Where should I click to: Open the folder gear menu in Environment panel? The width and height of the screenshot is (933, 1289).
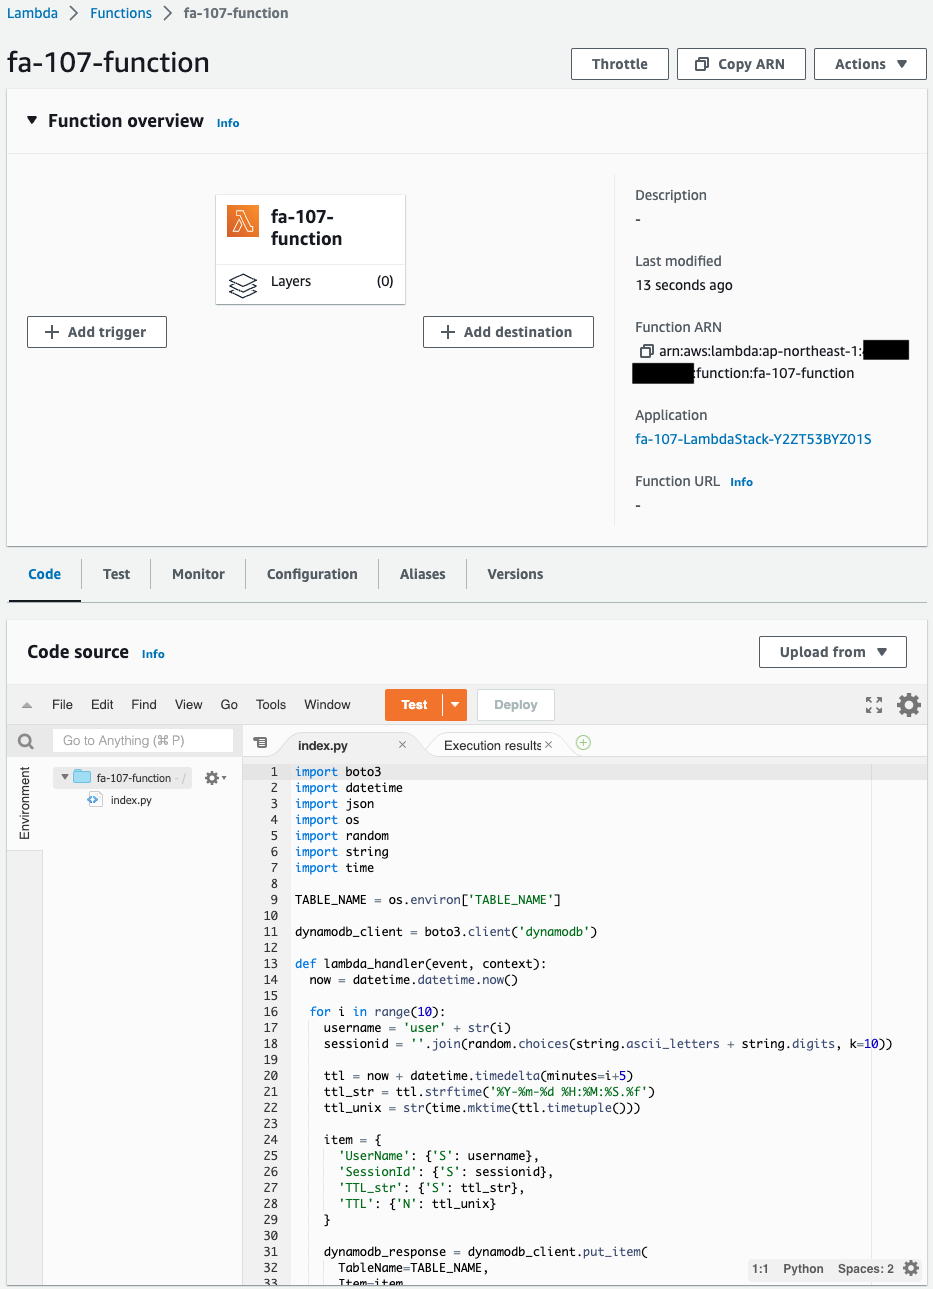coord(214,778)
